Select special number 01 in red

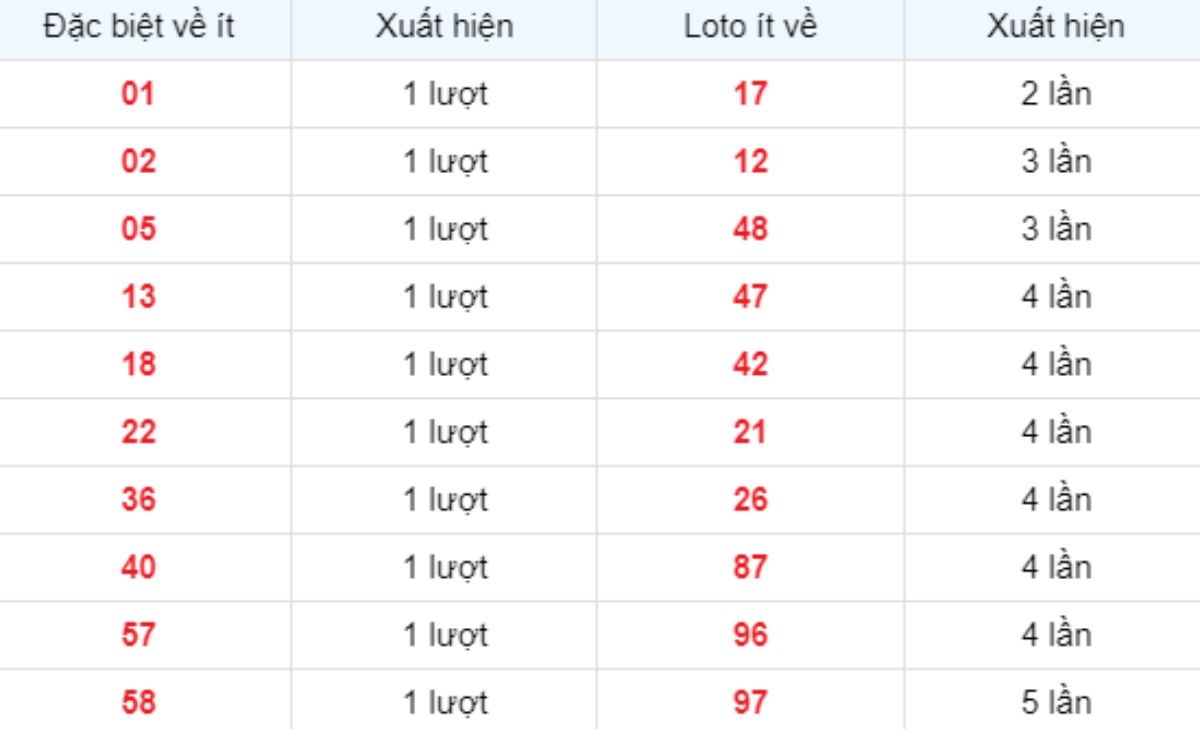pos(139,95)
